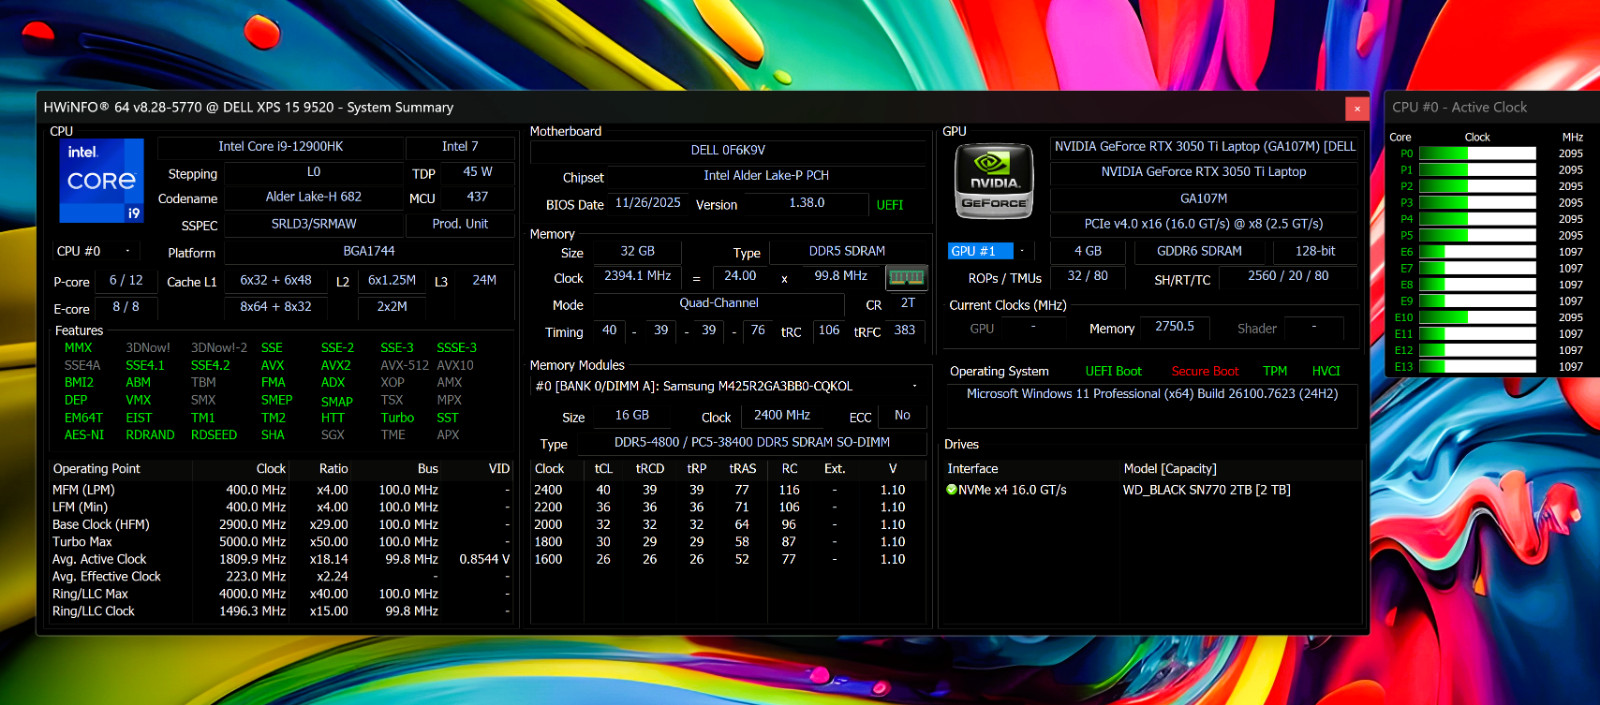Click the Model [Capacity] column header
Viewport: 1600px width, 705px height.
point(1170,469)
